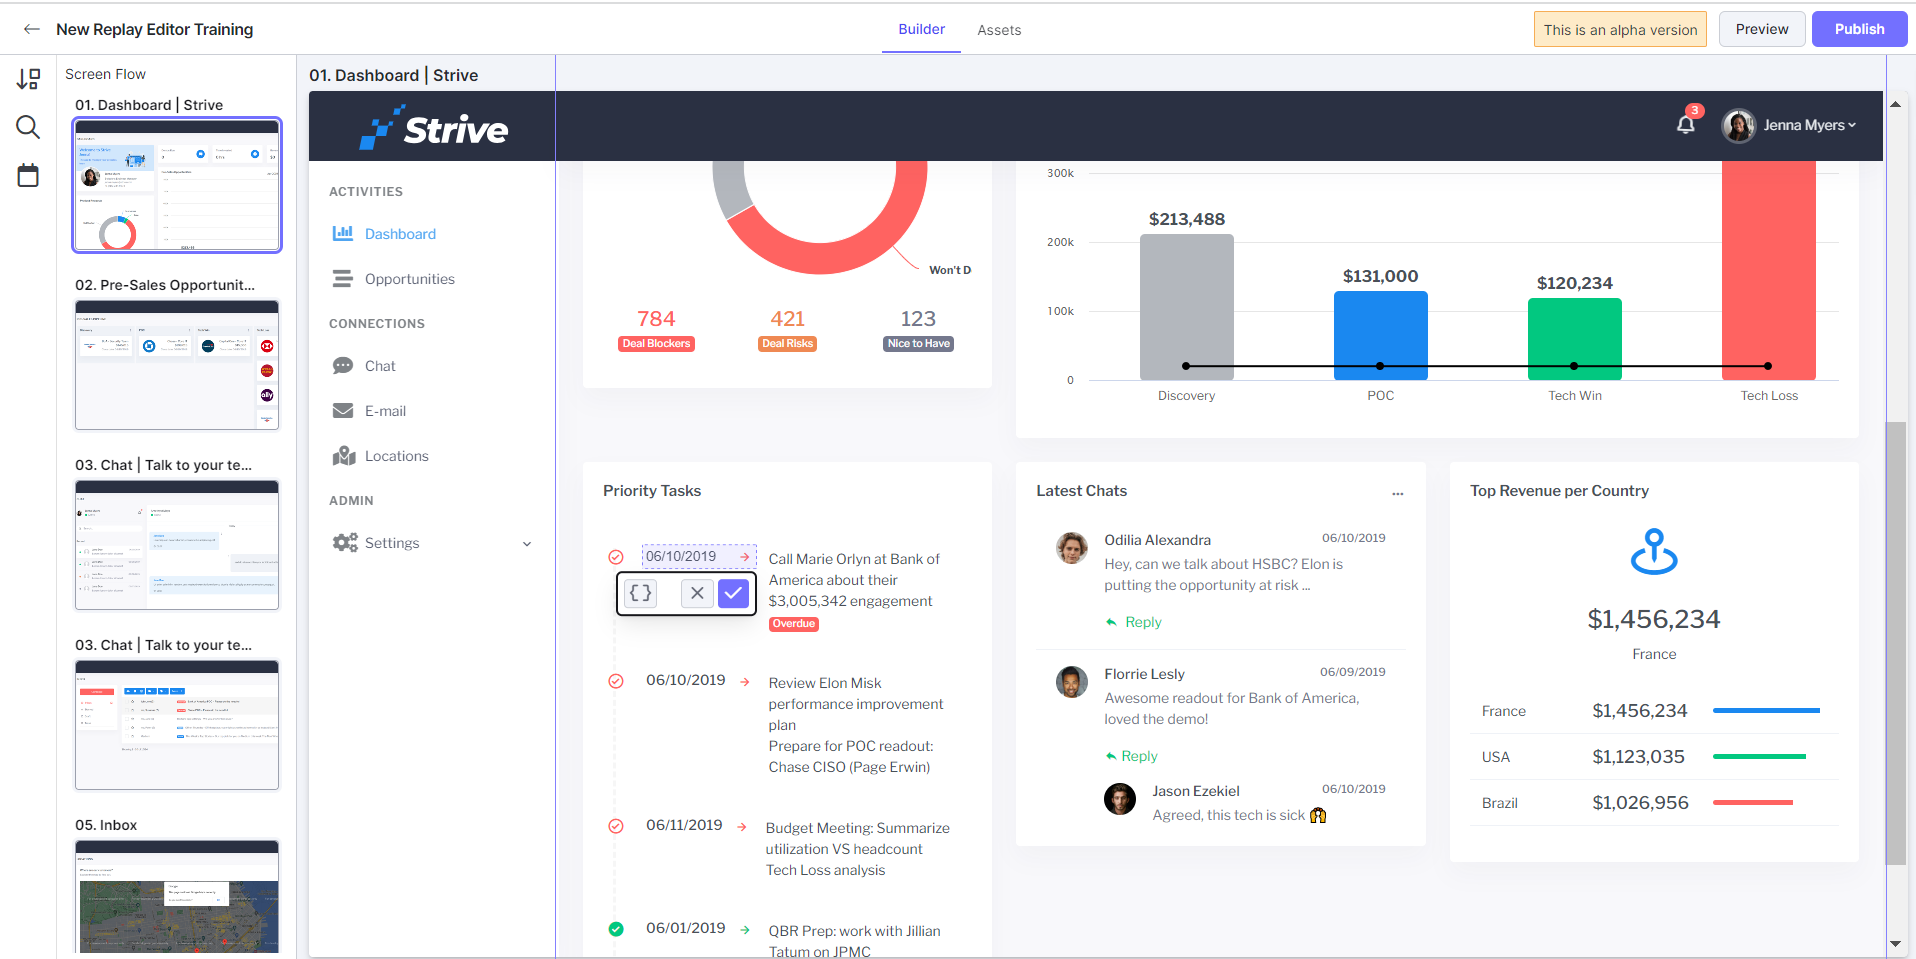Expand the Settings chevron in the sidebar
The image size is (1916, 959).
click(x=527, y=544)
